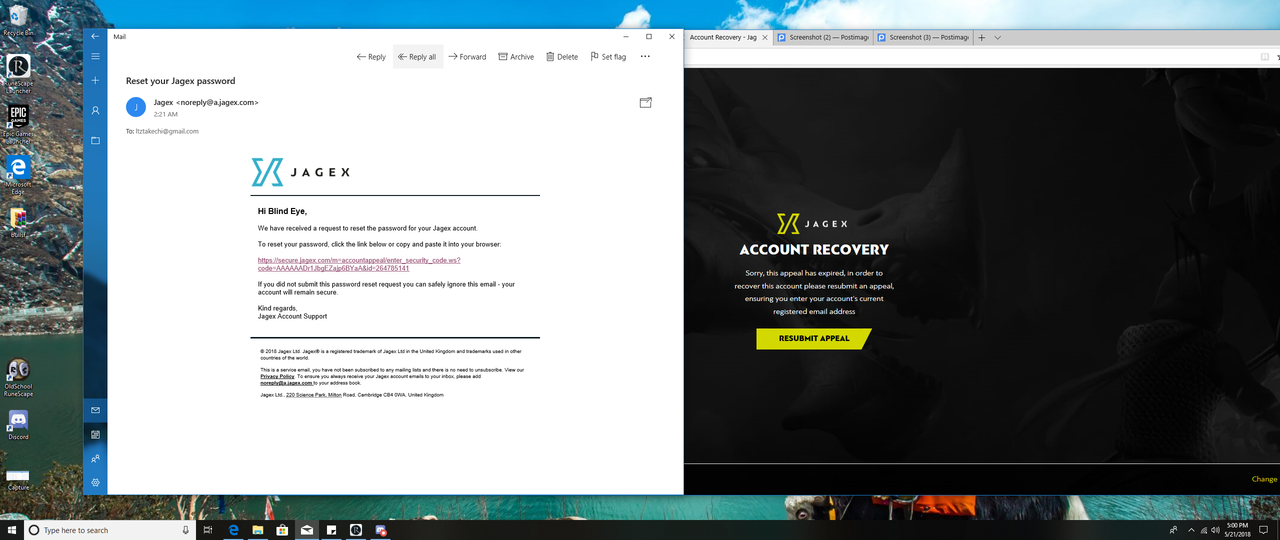This screenshot has width=1280, height=540.
Task: Open Sticky Notes from the taskbar
Action: (x=331, y=530)
